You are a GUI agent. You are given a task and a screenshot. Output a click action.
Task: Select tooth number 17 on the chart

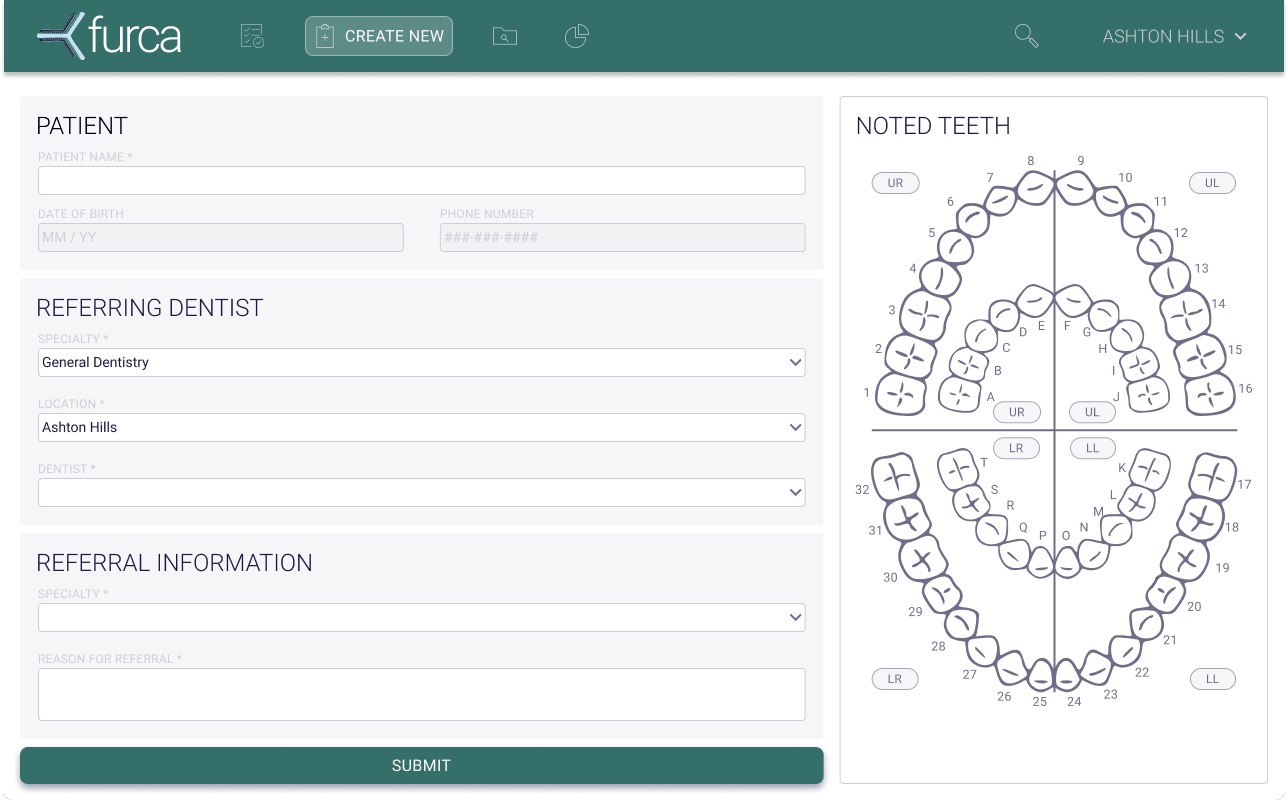[1214, 477]
